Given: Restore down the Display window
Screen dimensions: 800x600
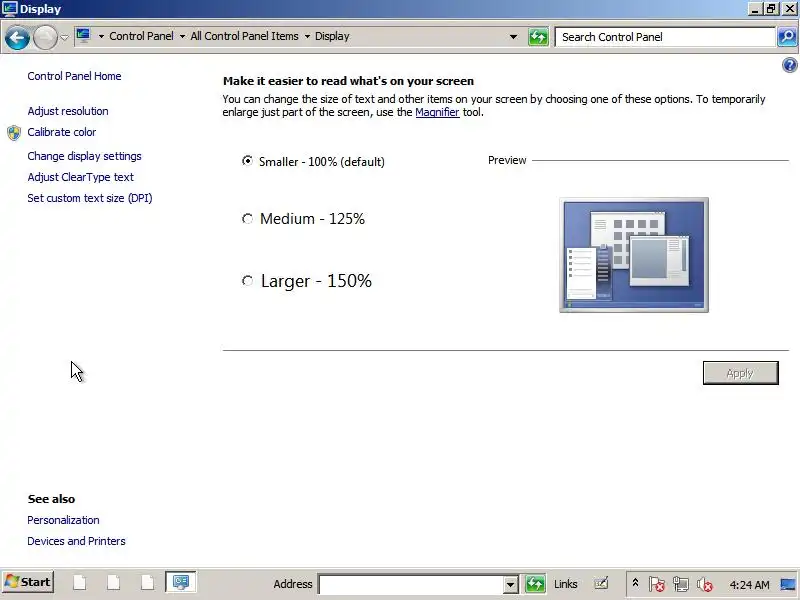Looking at the screenshot, I should point(771,9).
